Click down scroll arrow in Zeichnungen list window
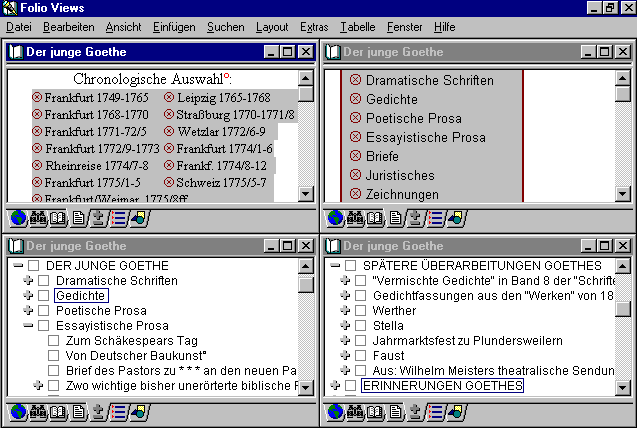This screenshot has height=428, width=637. [622, 194]
